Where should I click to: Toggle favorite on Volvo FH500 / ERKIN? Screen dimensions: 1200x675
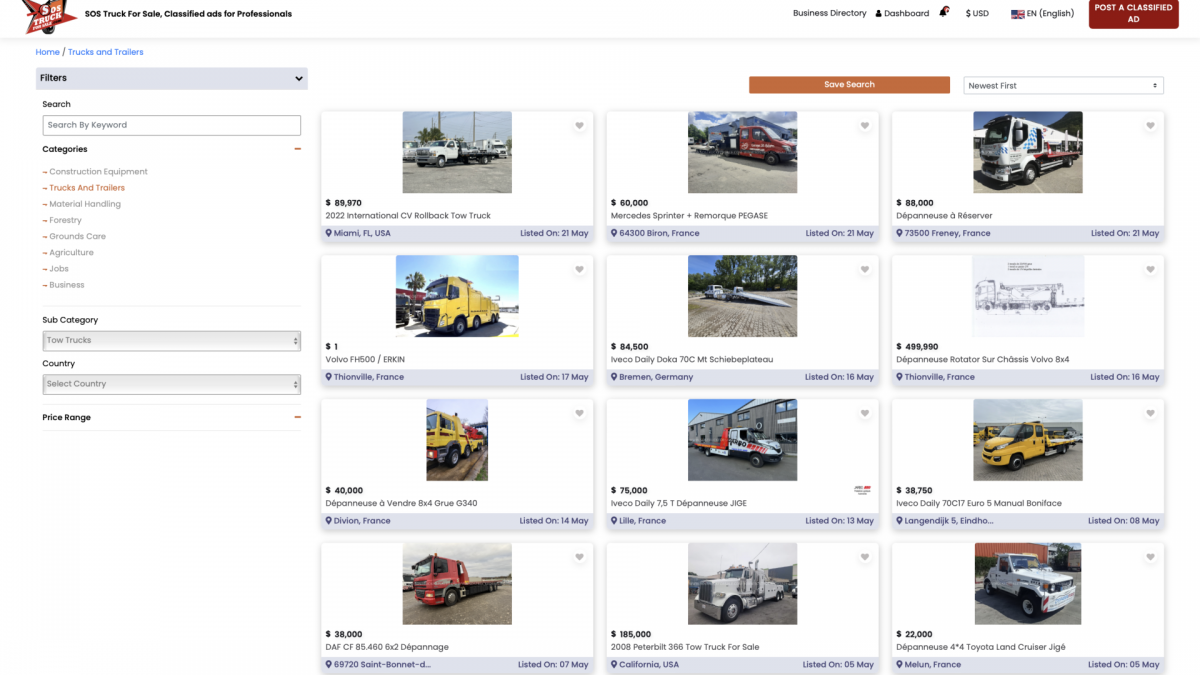579,270
